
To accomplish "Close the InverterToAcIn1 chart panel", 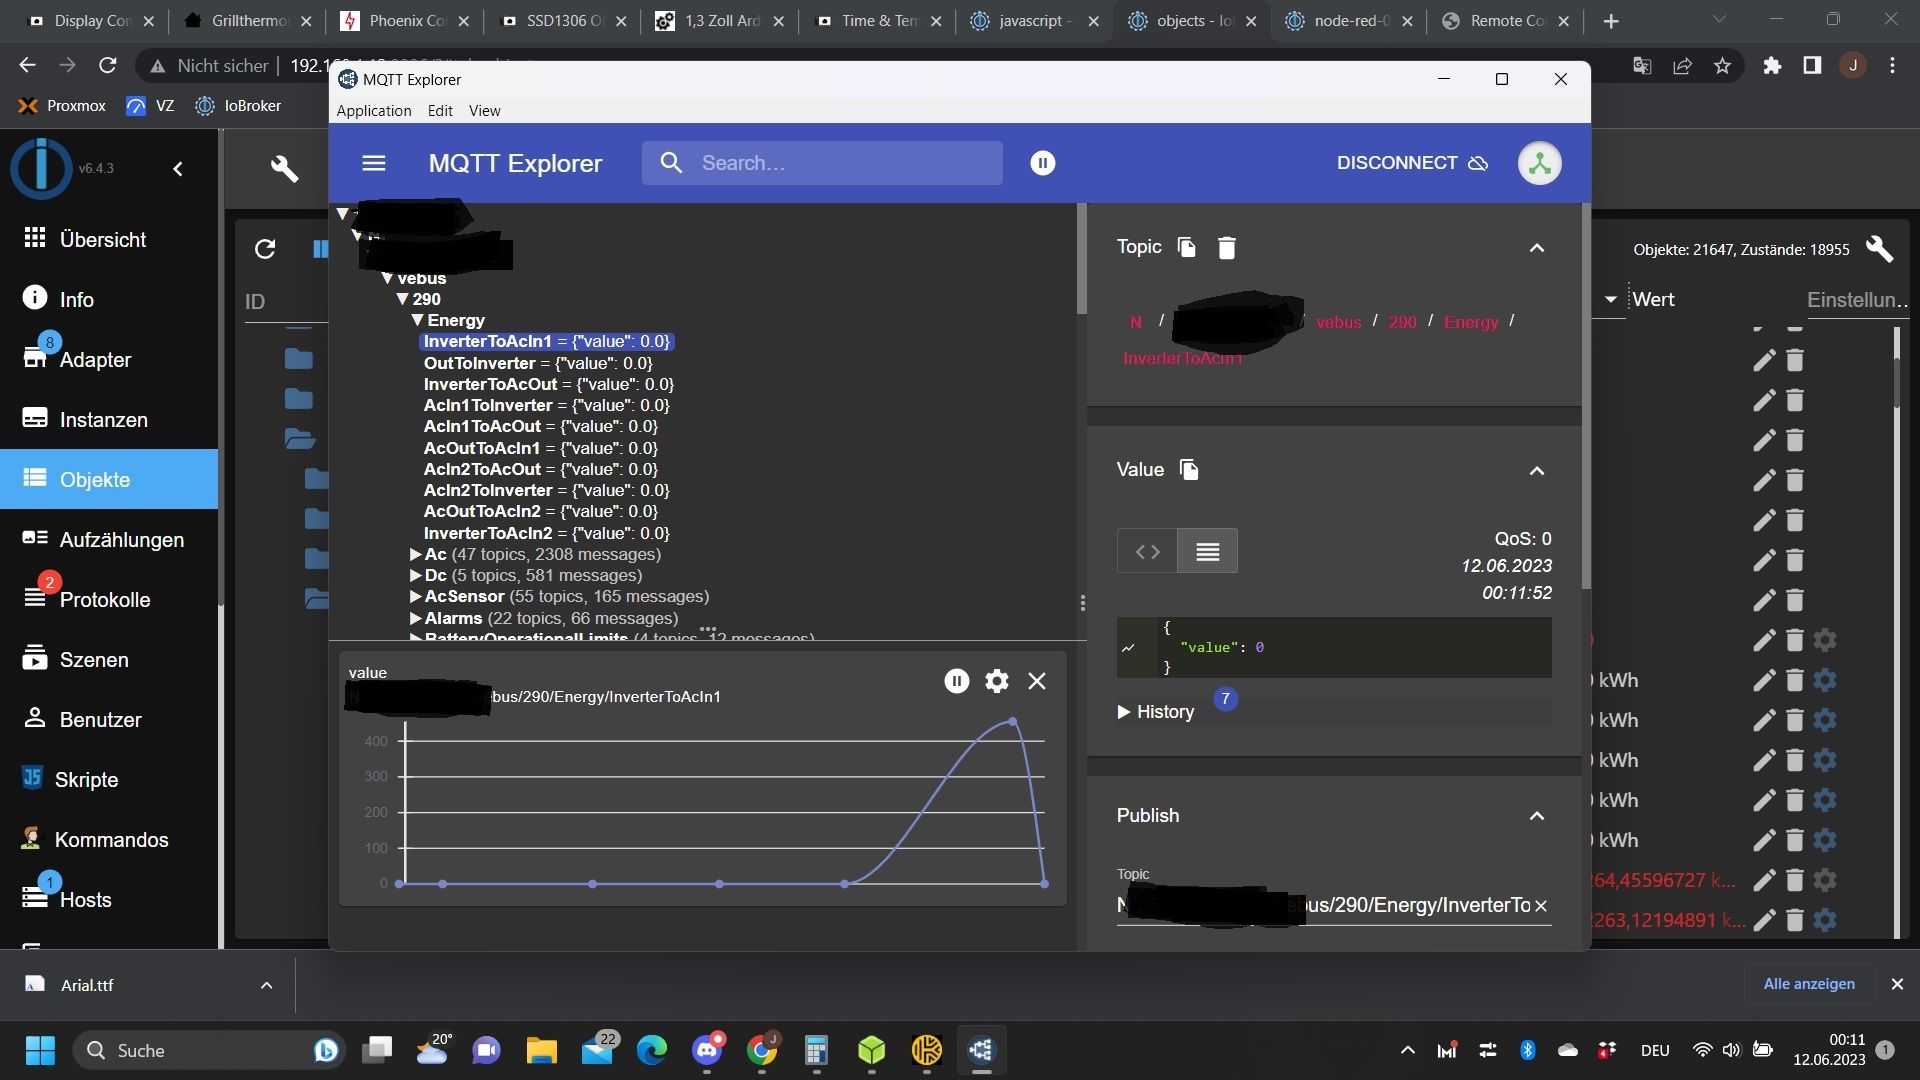I will pyautogui.click(x=1037, y=681).
